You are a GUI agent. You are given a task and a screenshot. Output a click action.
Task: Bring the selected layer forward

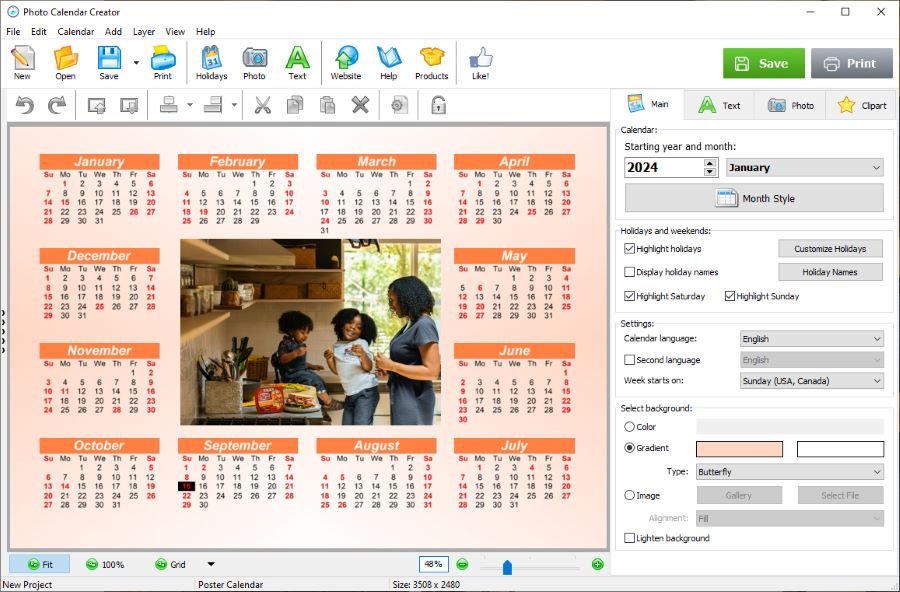tap(96, 105)
